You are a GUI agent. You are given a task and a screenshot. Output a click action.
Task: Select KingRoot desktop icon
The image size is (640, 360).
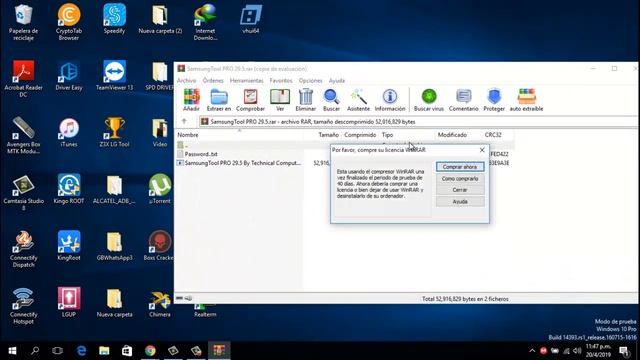(69, 246)
